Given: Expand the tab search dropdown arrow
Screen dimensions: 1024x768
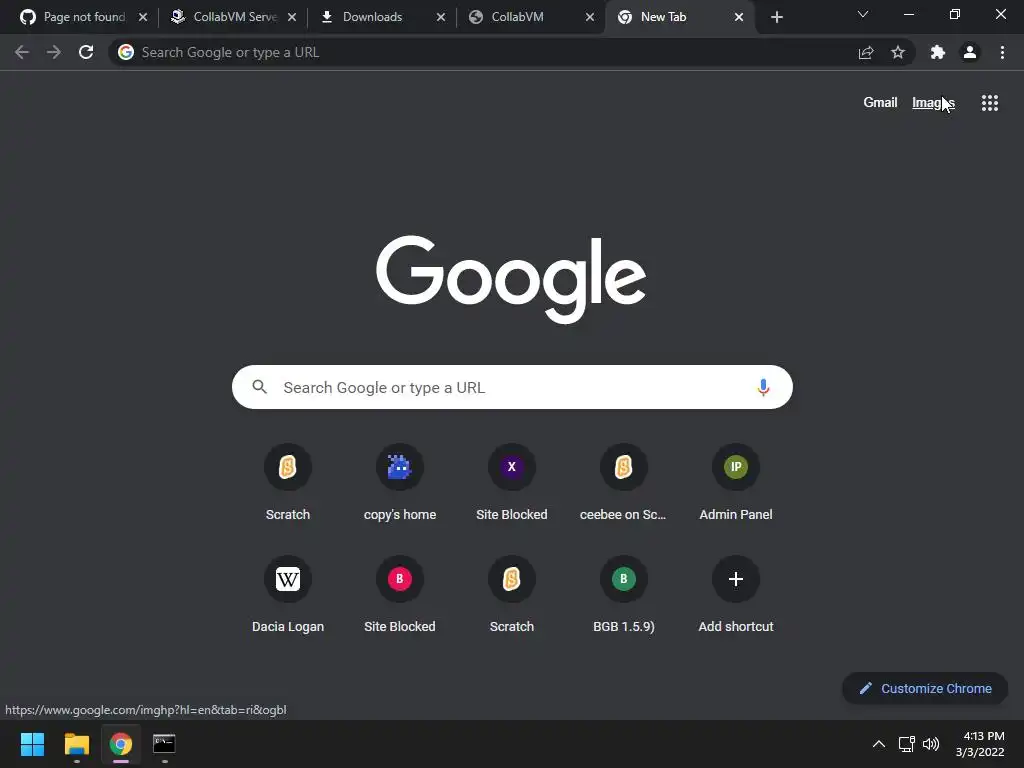Looking at the screenshot, I should tap(863, 14).
